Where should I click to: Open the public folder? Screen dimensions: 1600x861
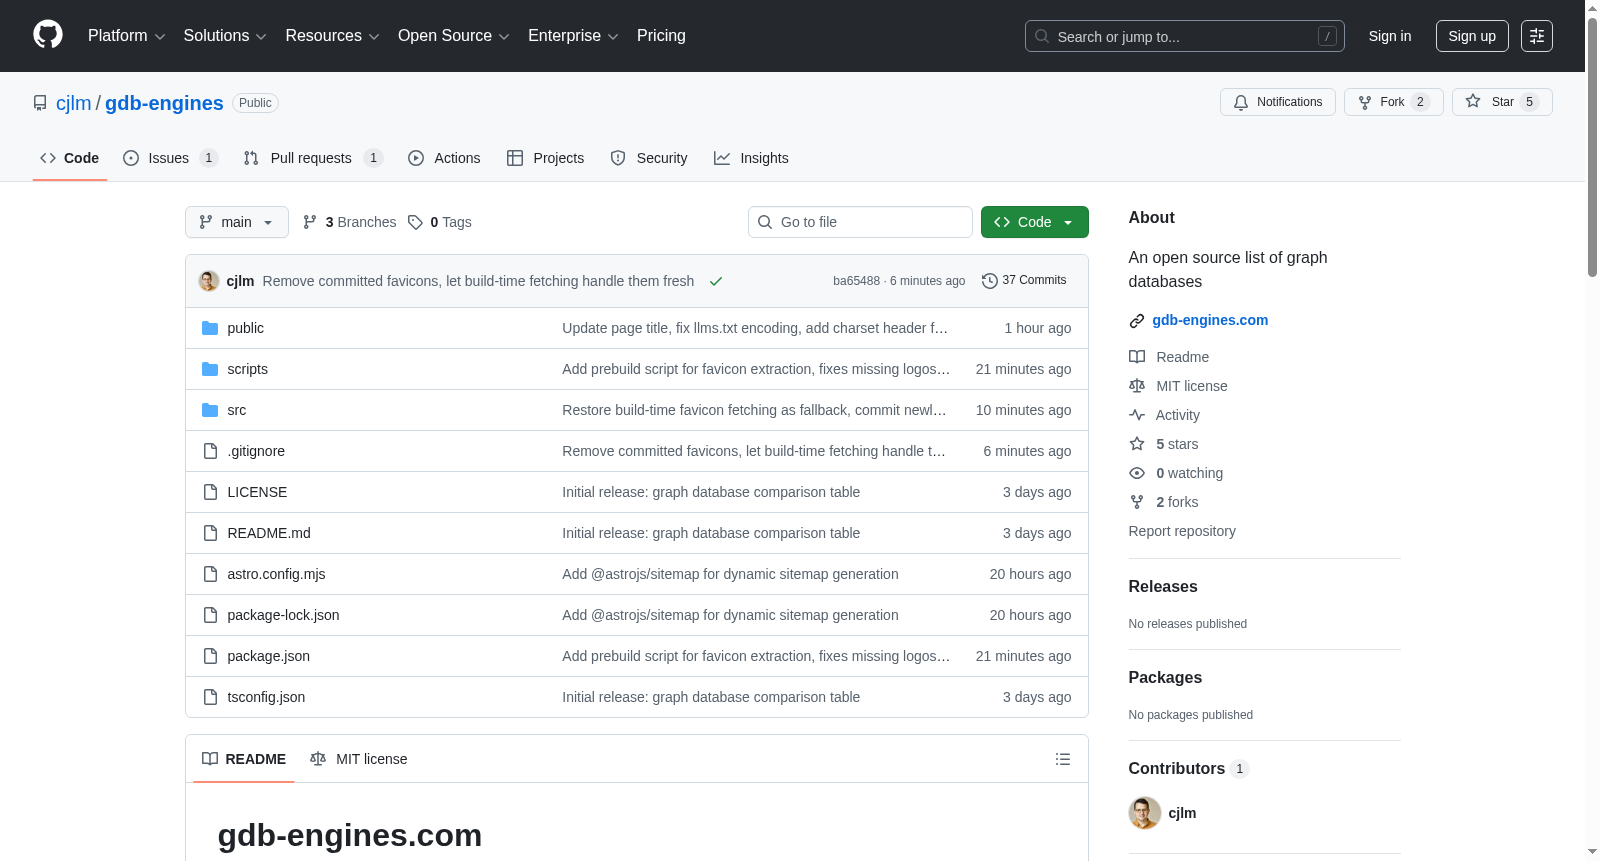245,328
